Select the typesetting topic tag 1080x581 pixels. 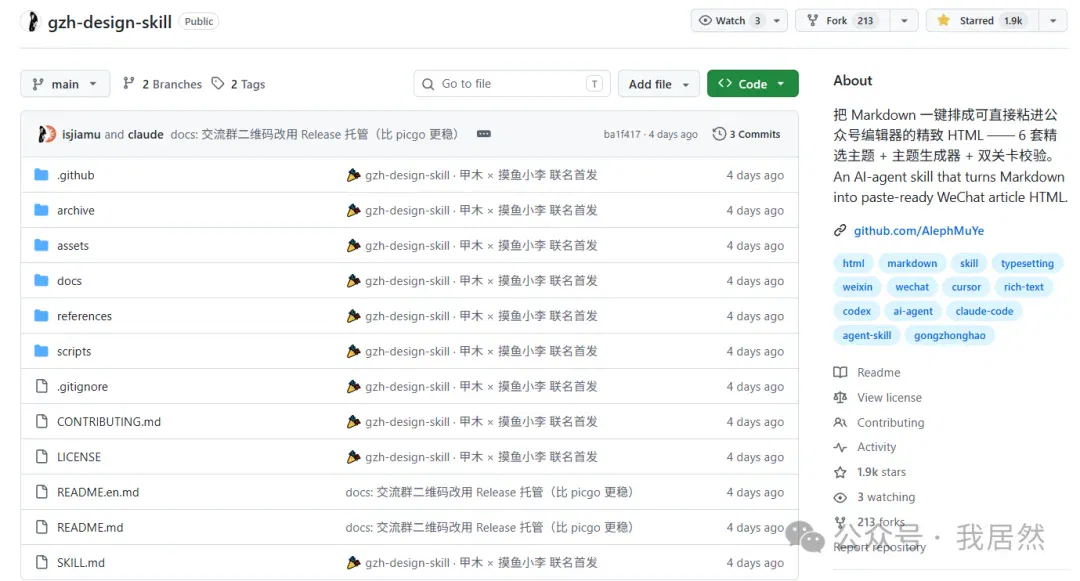point(1027,263)
